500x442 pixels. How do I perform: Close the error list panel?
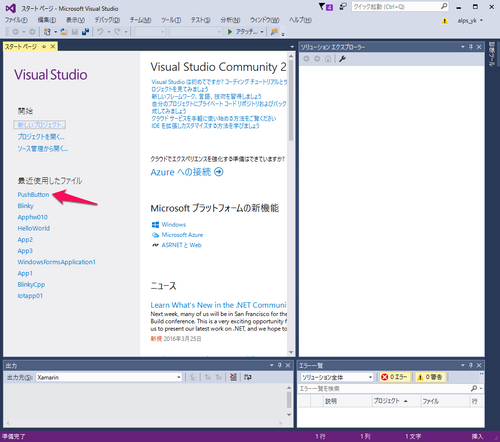[479, 366]
